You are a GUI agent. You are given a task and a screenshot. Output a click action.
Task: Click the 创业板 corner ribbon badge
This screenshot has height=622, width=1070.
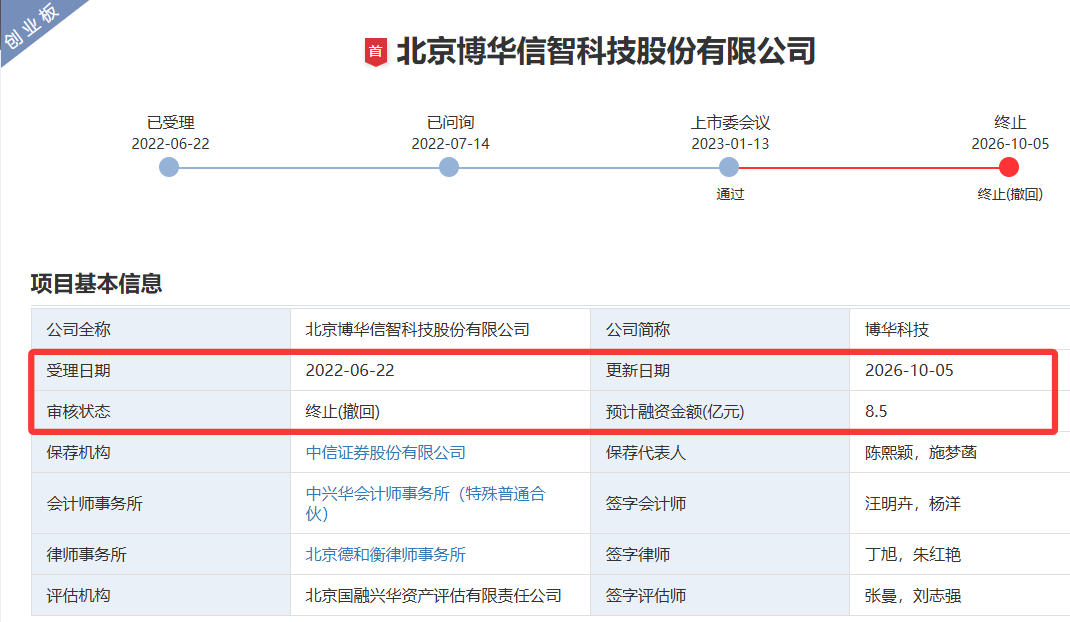point(33,26)
